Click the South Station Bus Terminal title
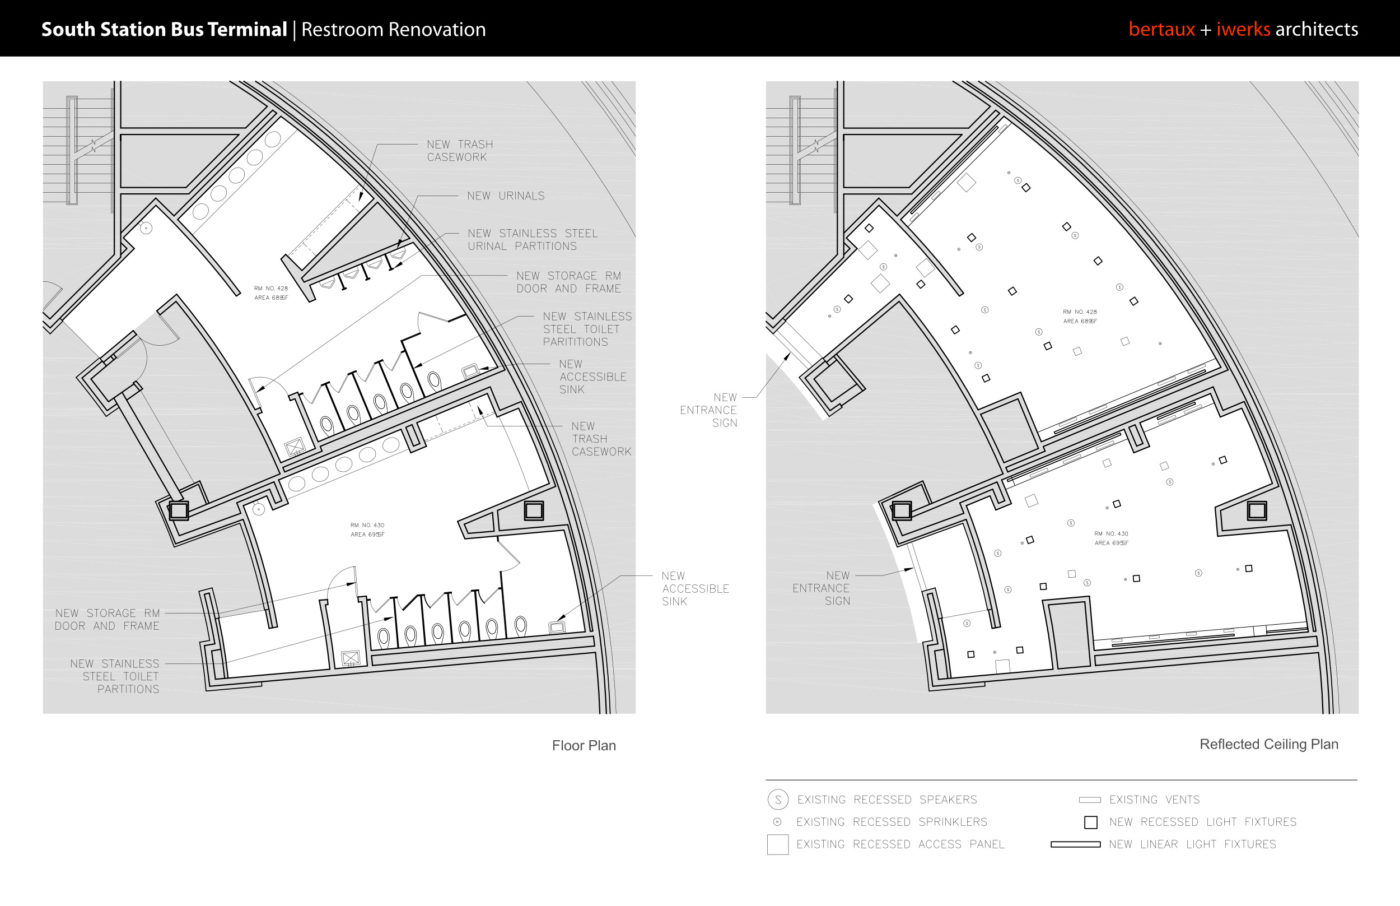The image size is (1400, 906). pos(164,29)
